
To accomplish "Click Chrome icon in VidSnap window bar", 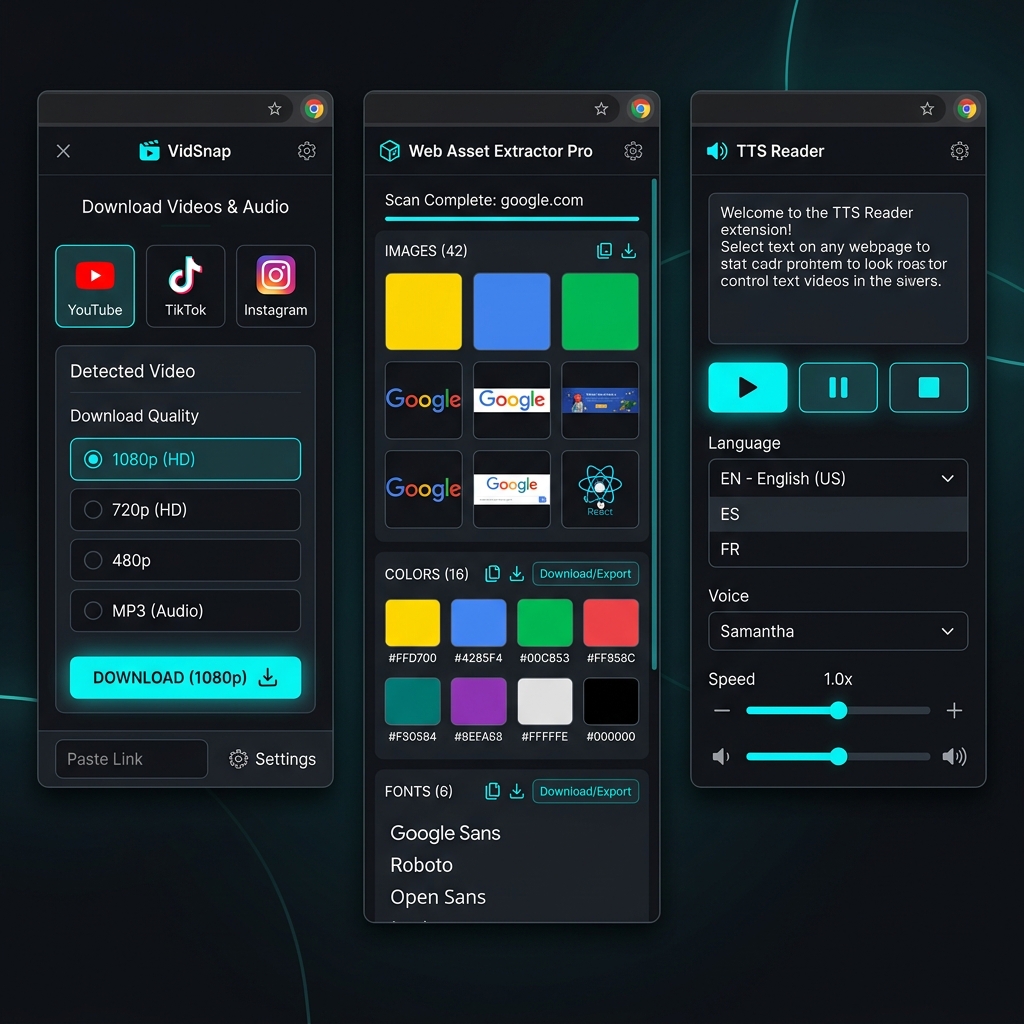I will coord(314,109).
